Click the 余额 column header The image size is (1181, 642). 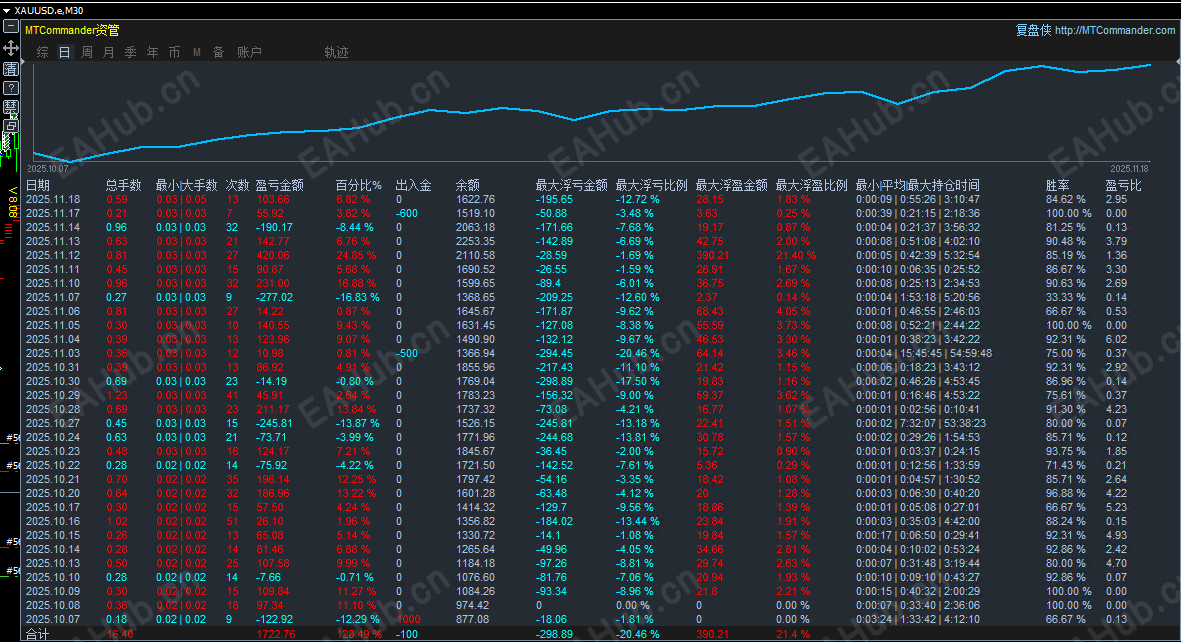(468, 185)
